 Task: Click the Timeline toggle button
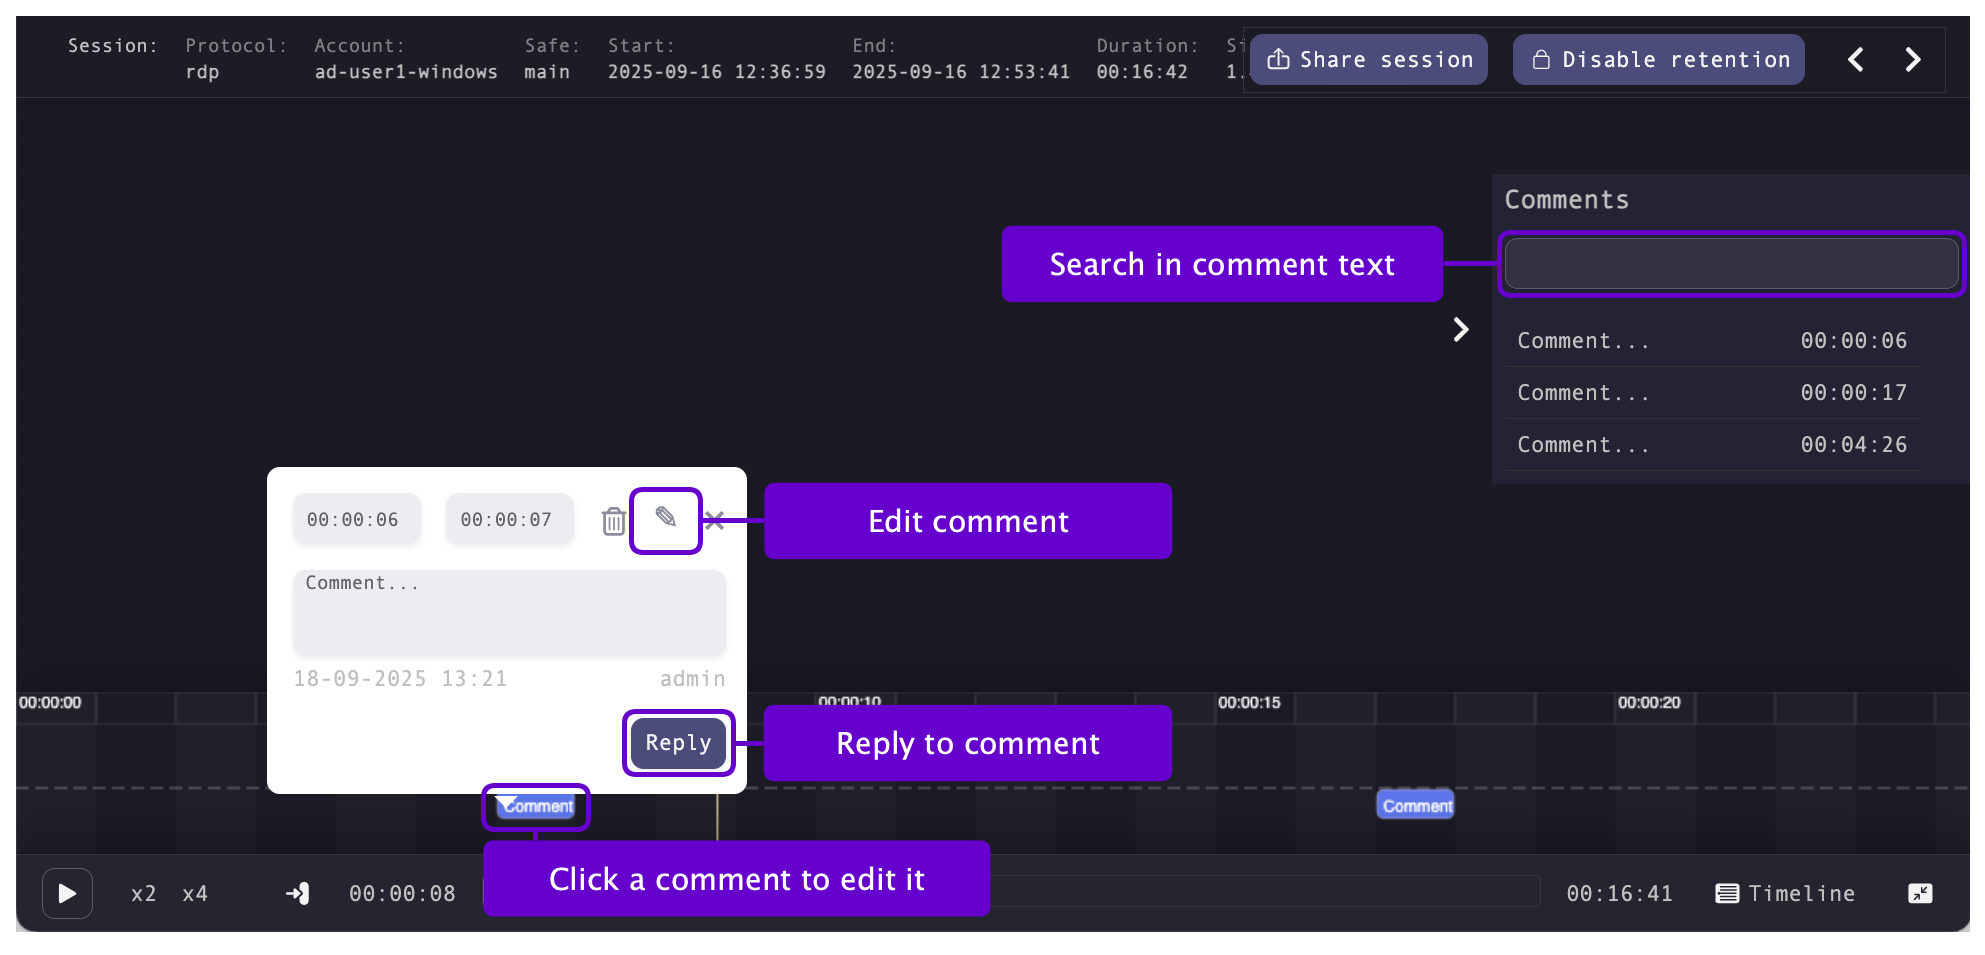pos(1785,893)
